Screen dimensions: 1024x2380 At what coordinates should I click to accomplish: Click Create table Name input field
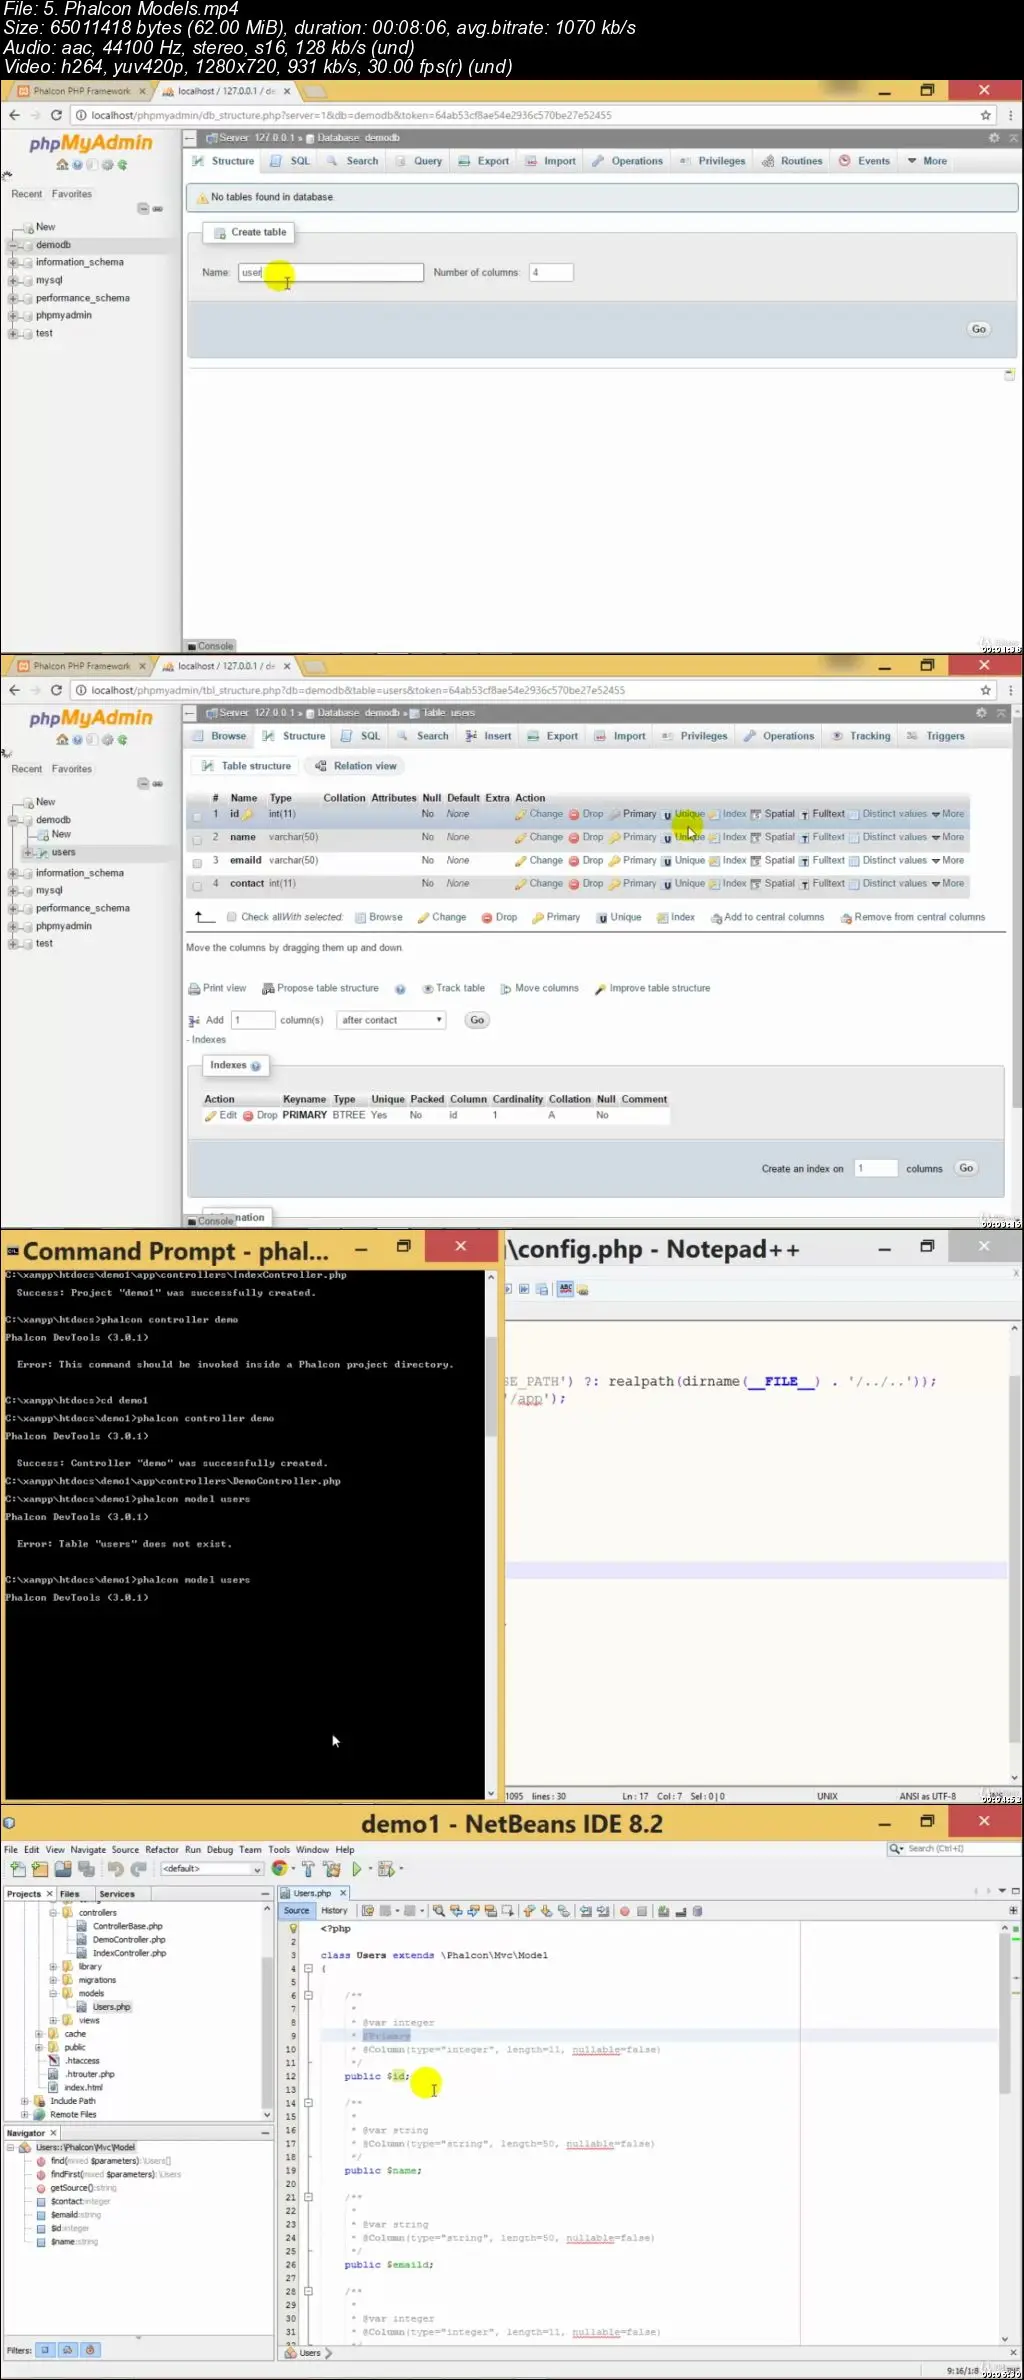point(331,272)
